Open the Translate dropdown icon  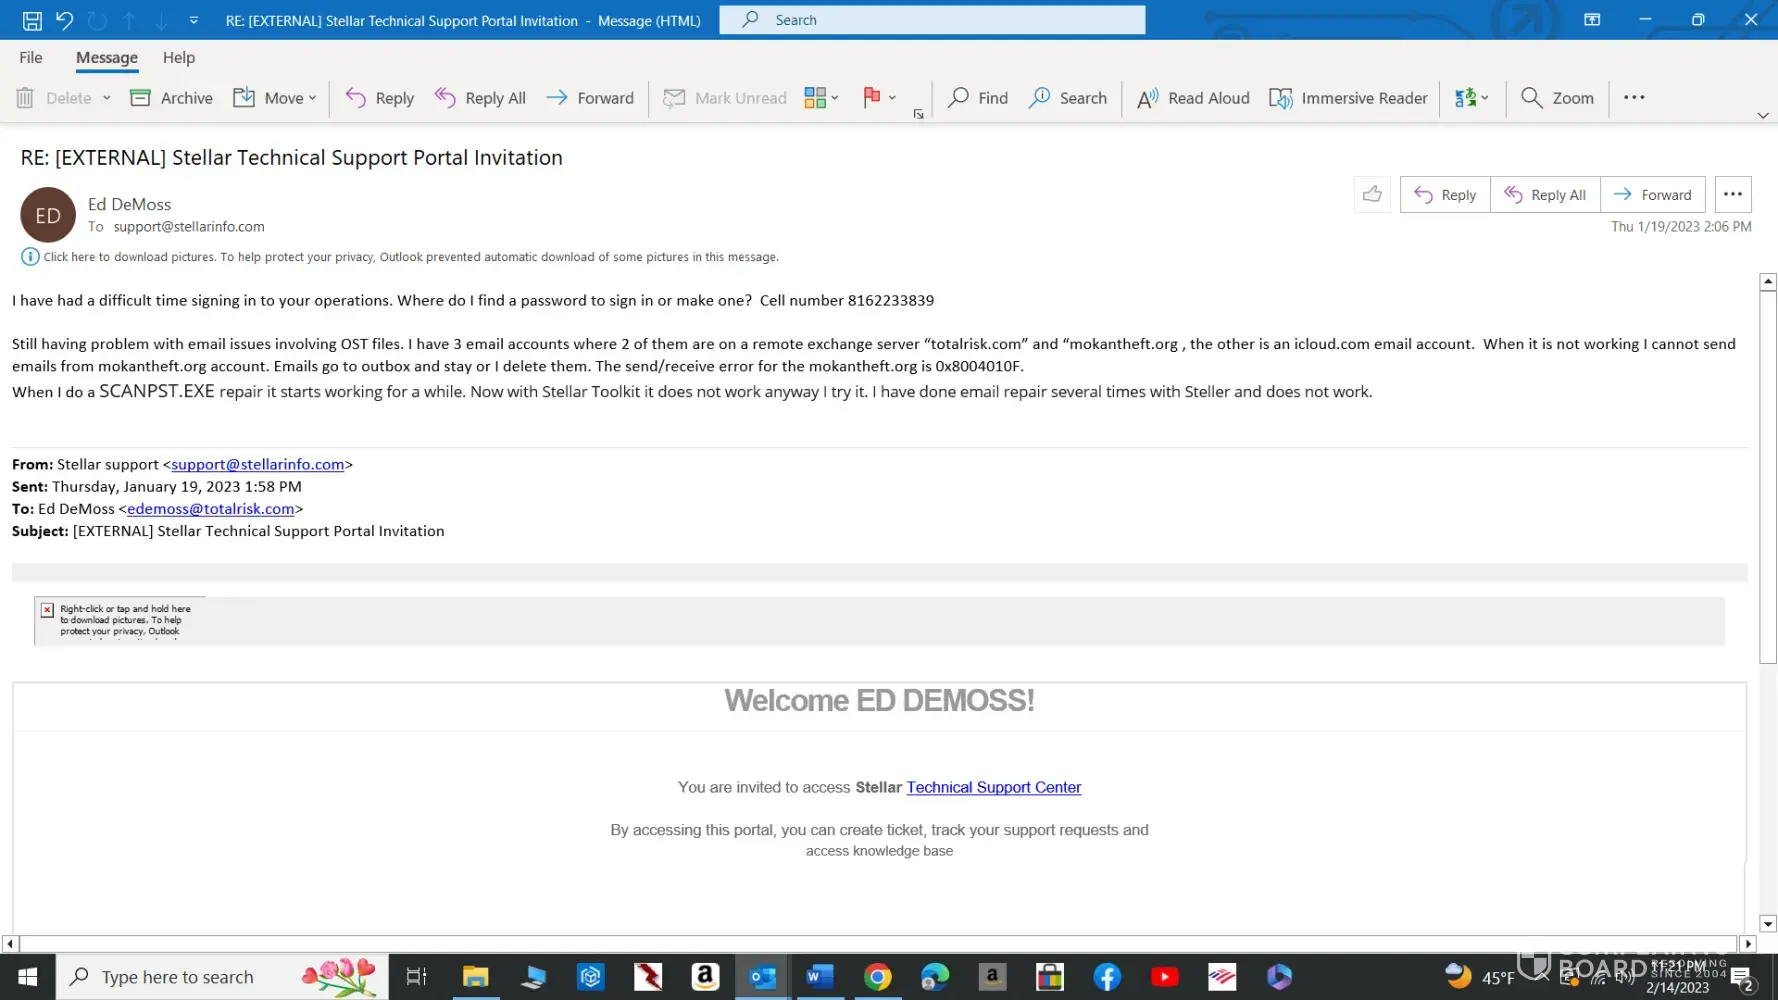(1472, 98)
